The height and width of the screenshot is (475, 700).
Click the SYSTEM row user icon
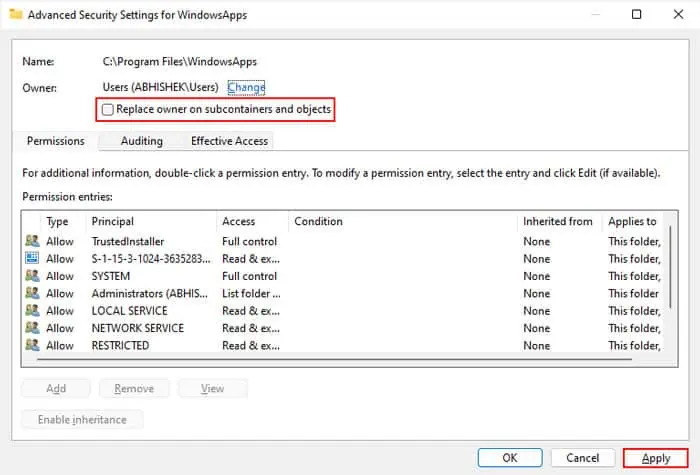32,276
